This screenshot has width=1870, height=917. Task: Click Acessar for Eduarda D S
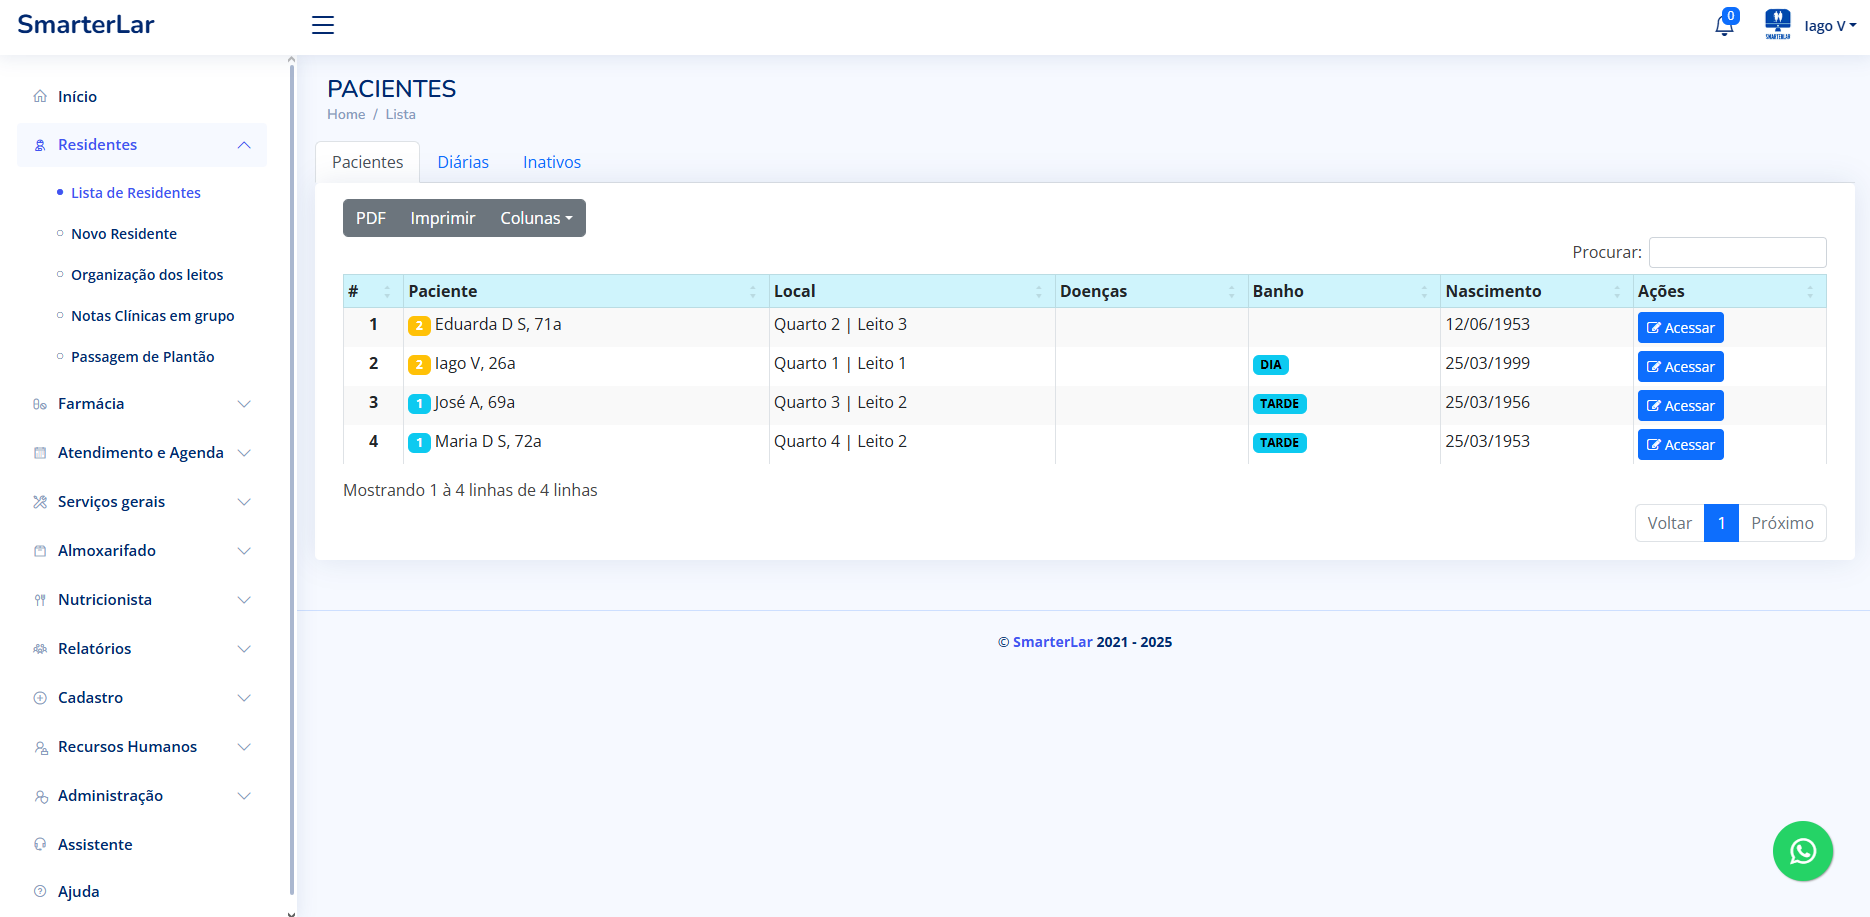click(1680, 328)
